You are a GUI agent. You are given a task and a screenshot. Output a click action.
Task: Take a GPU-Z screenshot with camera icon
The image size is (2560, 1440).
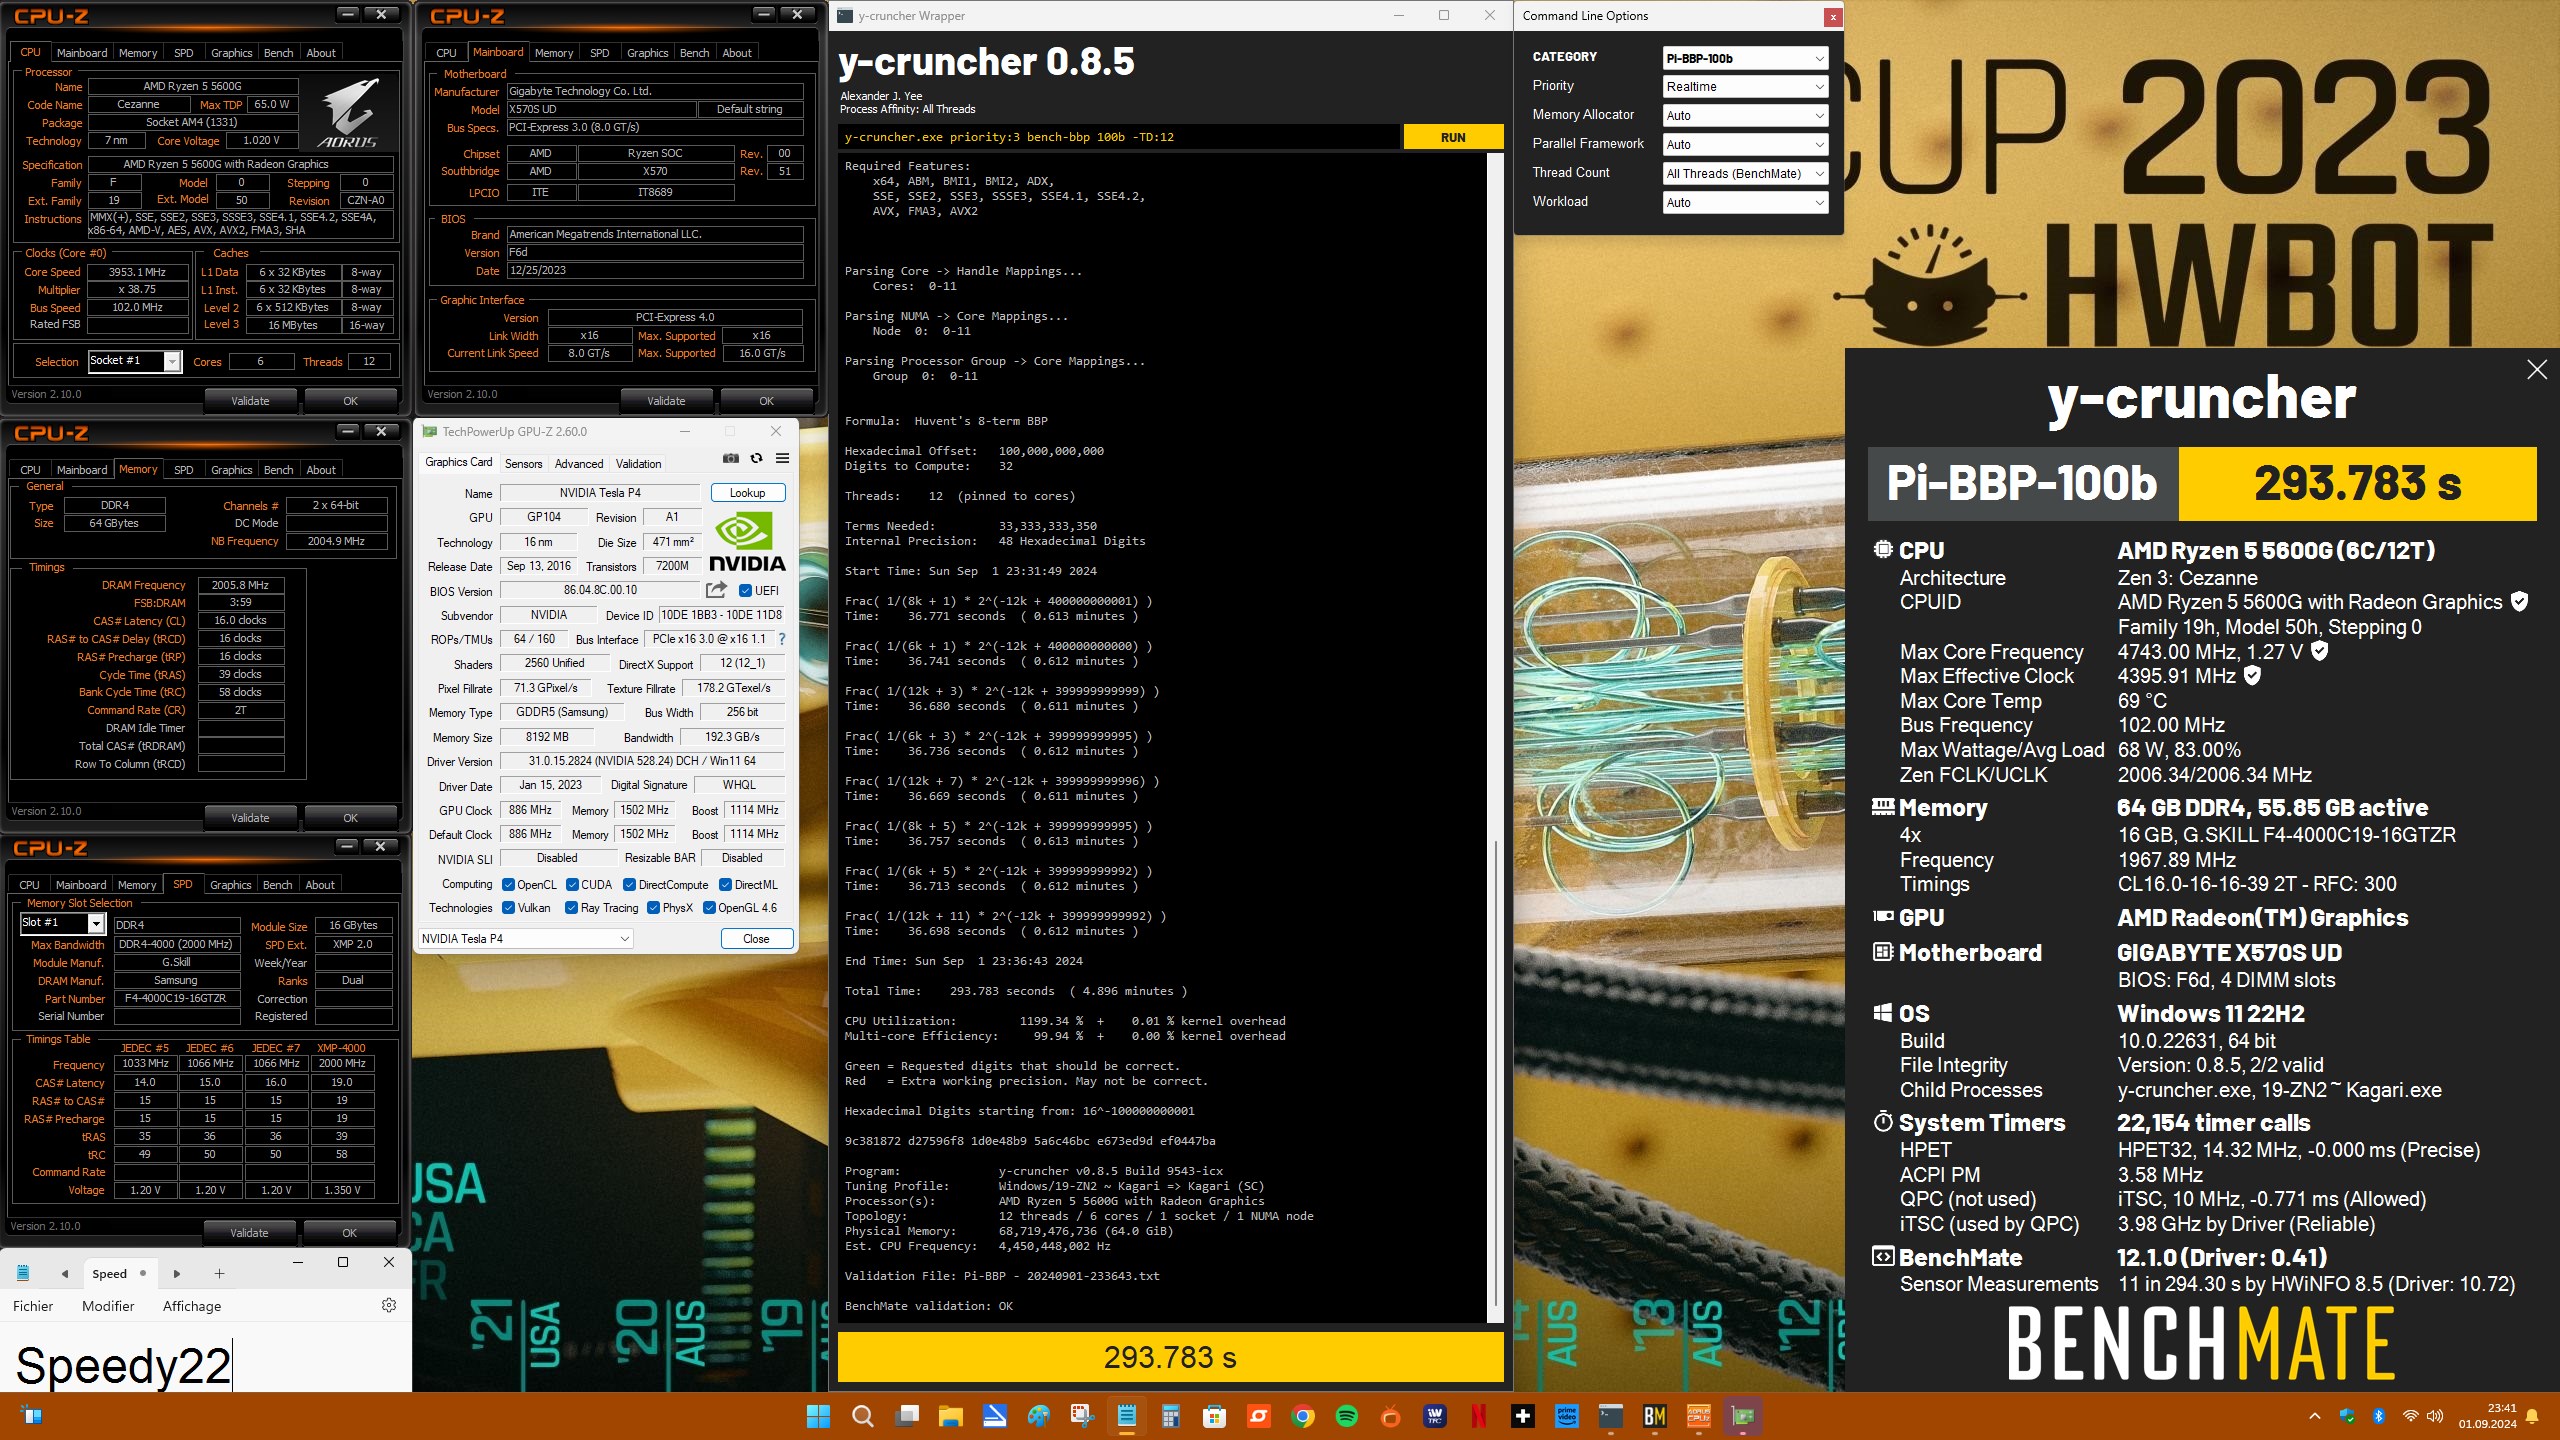[731, 458]
